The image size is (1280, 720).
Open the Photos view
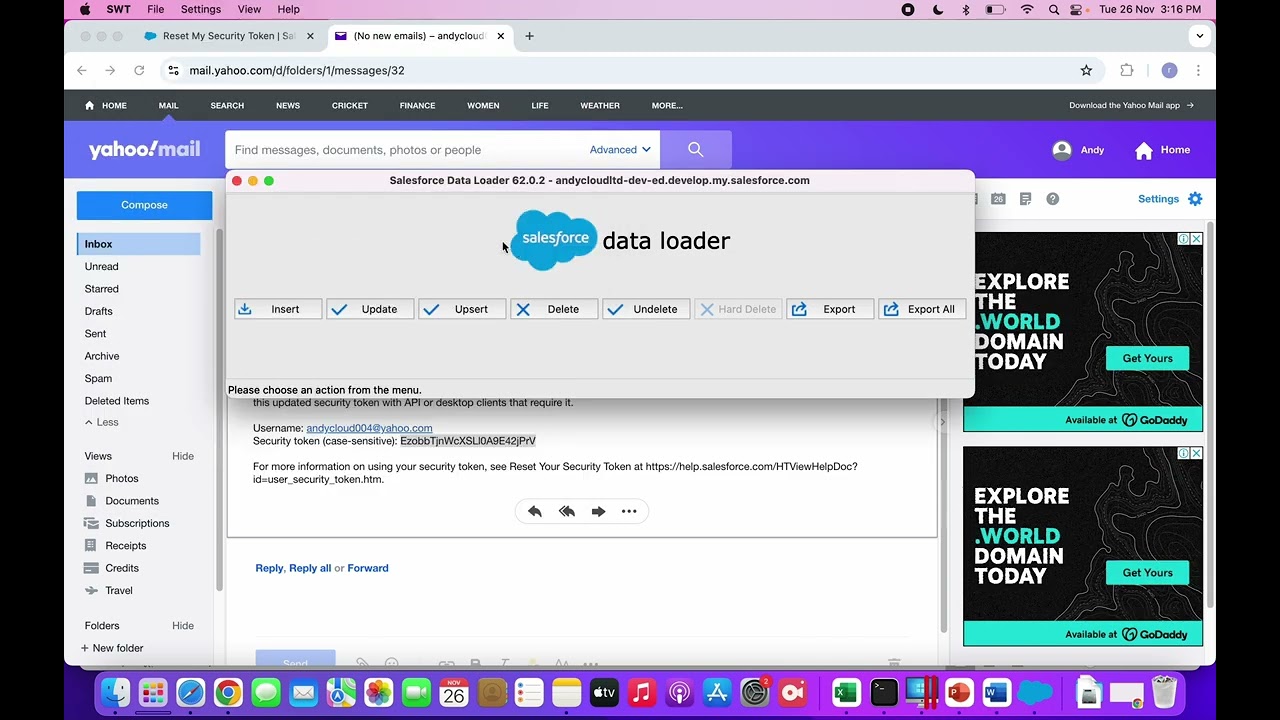coord(121,478)
